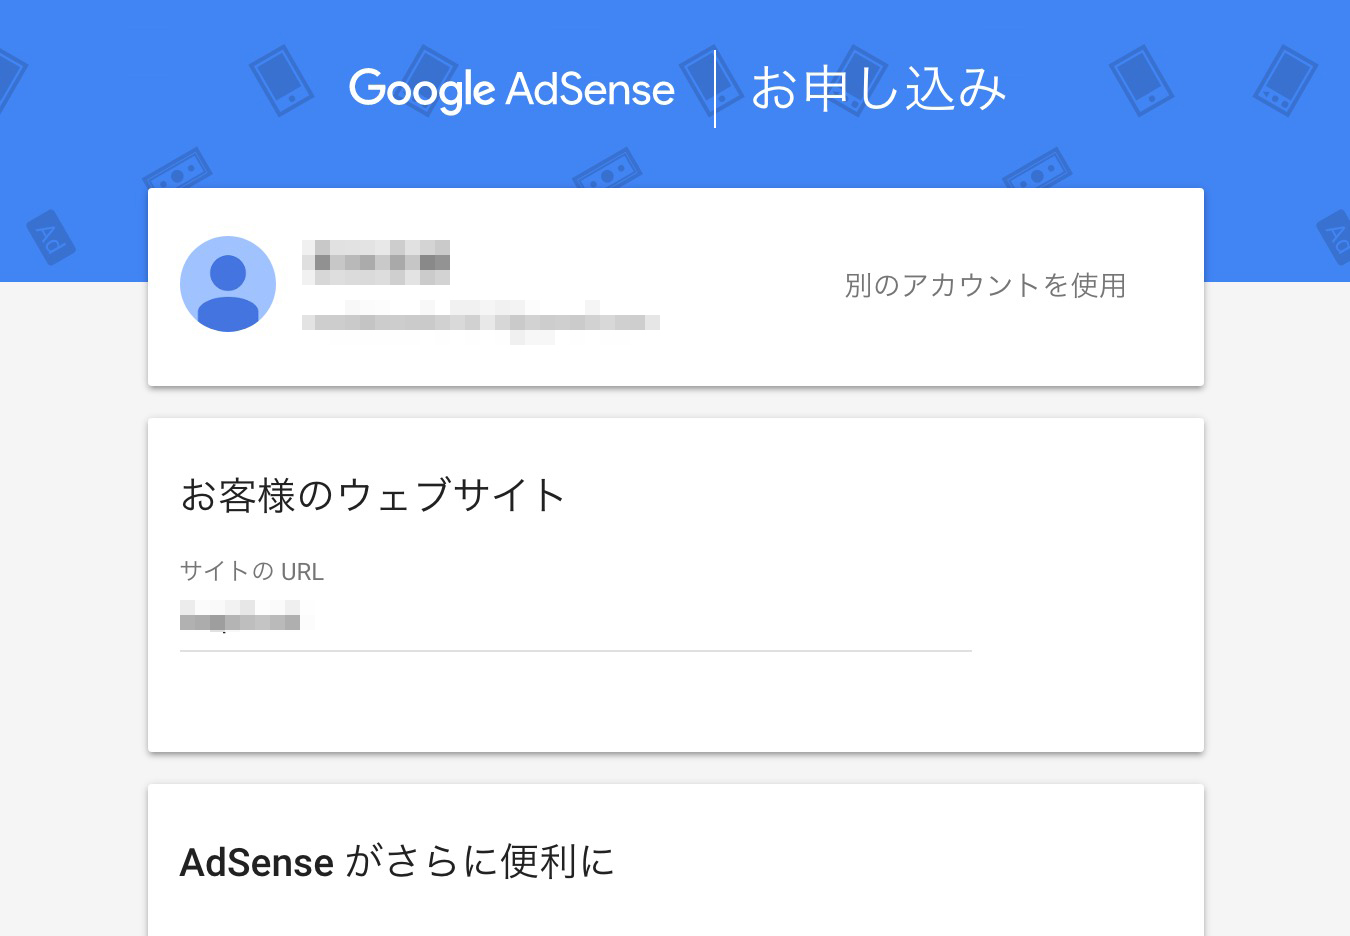Click the サイトの URL label
This screenshot has height=936, width=1350.
(x=252, y=571)
